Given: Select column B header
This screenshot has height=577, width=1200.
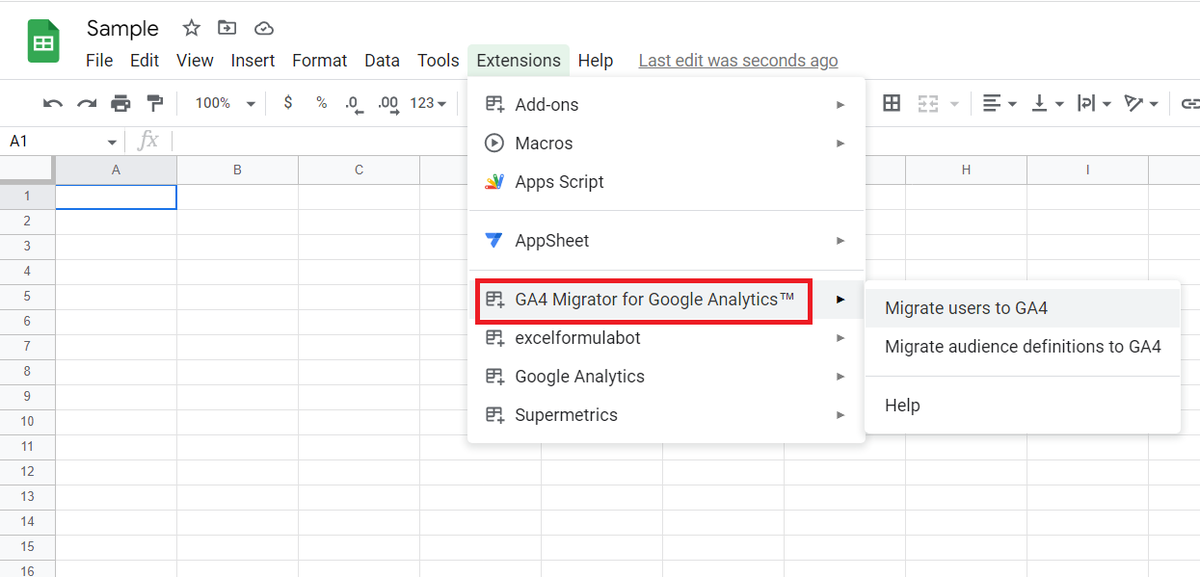Looking at the screenshot, I should tap(237, 170).
